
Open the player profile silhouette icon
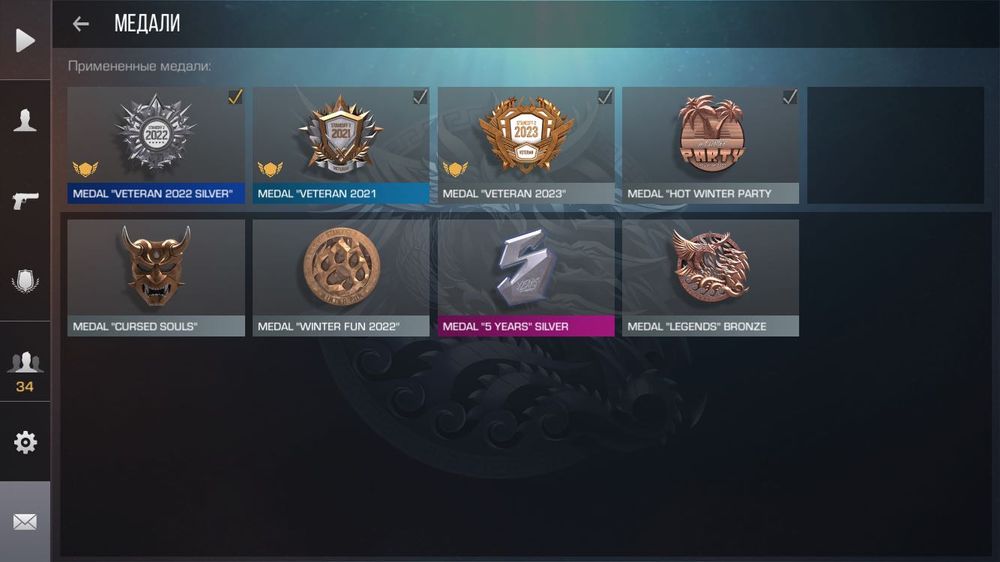pos(25,120)
